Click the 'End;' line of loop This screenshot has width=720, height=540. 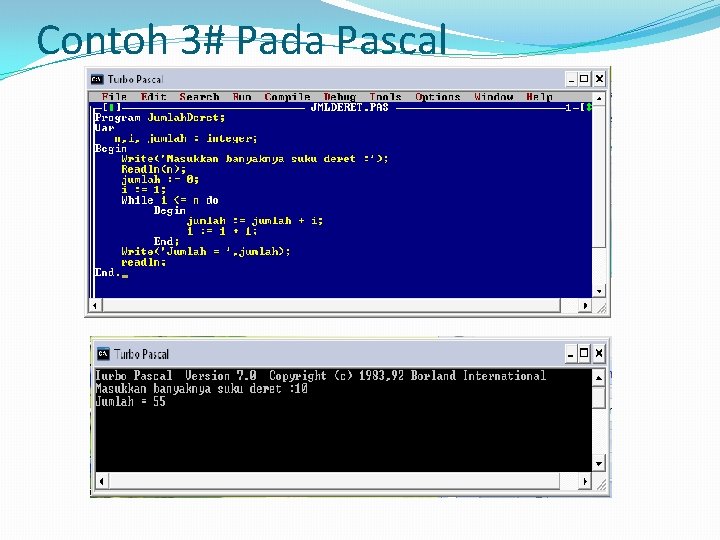pos(166,241)
